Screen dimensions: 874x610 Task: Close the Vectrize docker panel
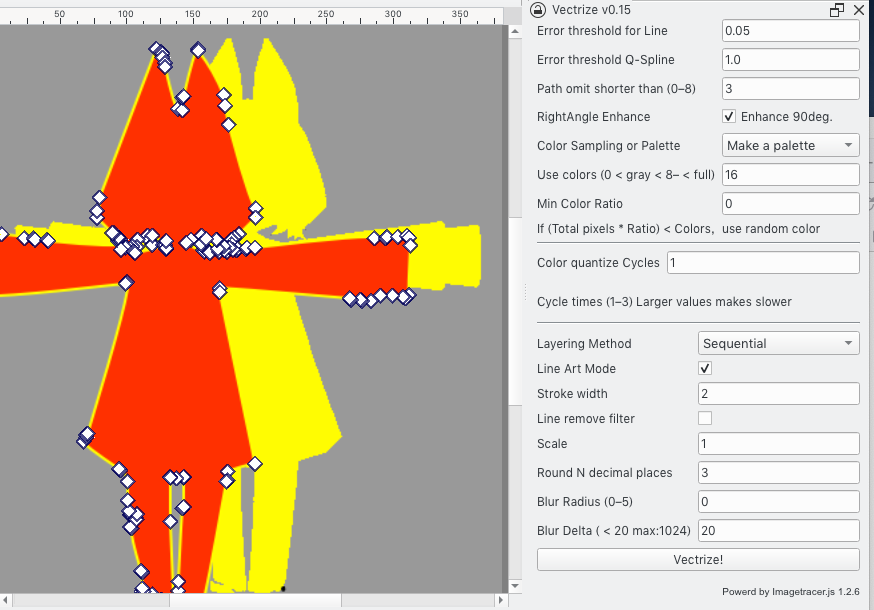(x=858, y=10)
